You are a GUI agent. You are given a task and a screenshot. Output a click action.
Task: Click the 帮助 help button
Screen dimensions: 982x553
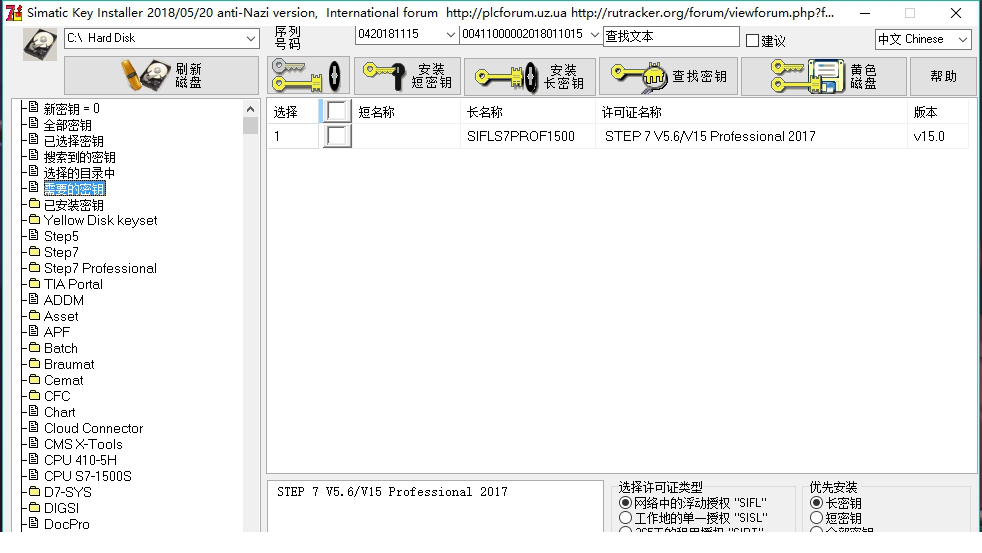pyautogui.click(x=943, y=76)
